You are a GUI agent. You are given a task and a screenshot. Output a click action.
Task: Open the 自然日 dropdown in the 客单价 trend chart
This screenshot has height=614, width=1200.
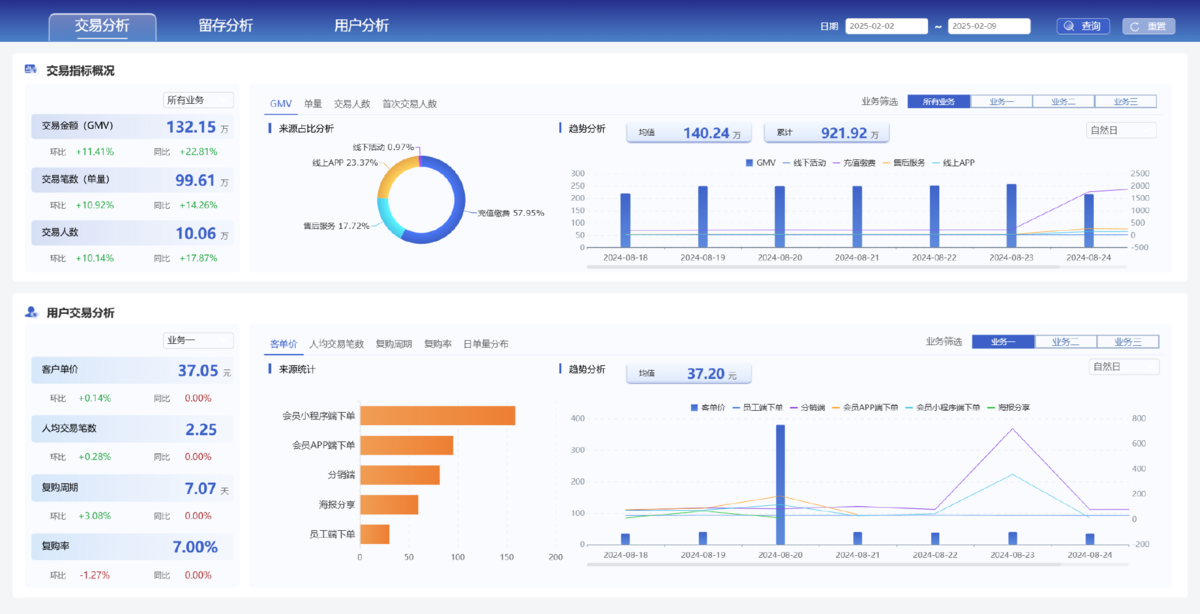pos(1124,367)
